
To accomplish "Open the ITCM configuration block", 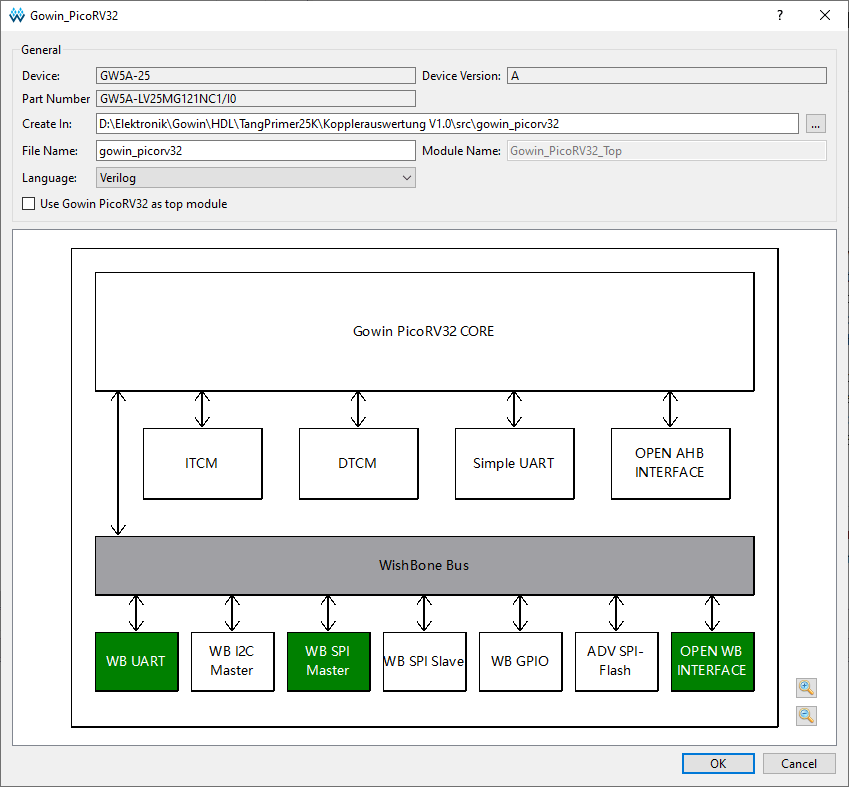I will [203, 464].
